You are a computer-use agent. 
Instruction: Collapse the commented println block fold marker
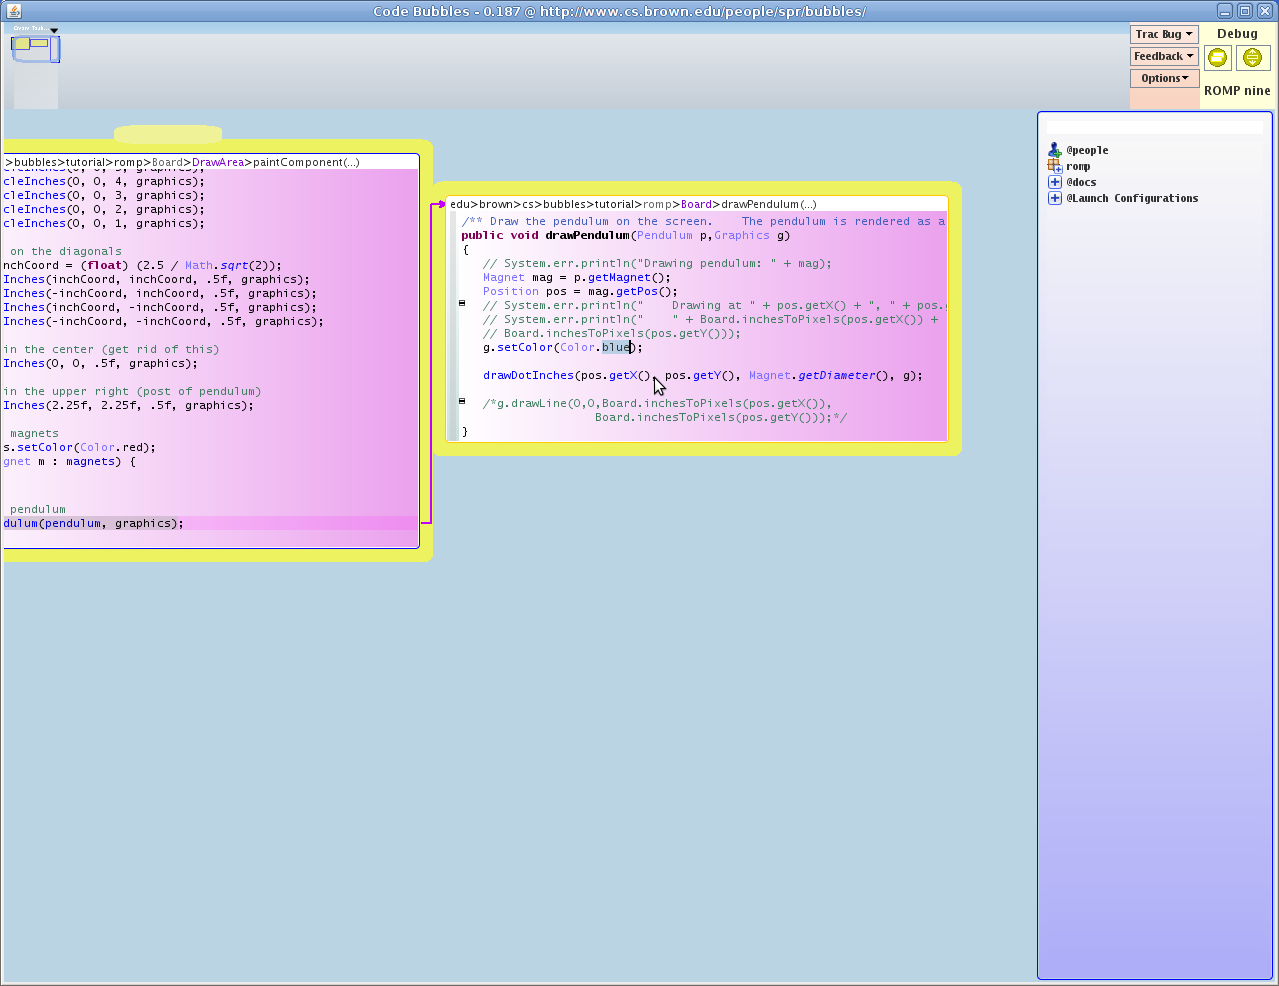coord(462,302)
